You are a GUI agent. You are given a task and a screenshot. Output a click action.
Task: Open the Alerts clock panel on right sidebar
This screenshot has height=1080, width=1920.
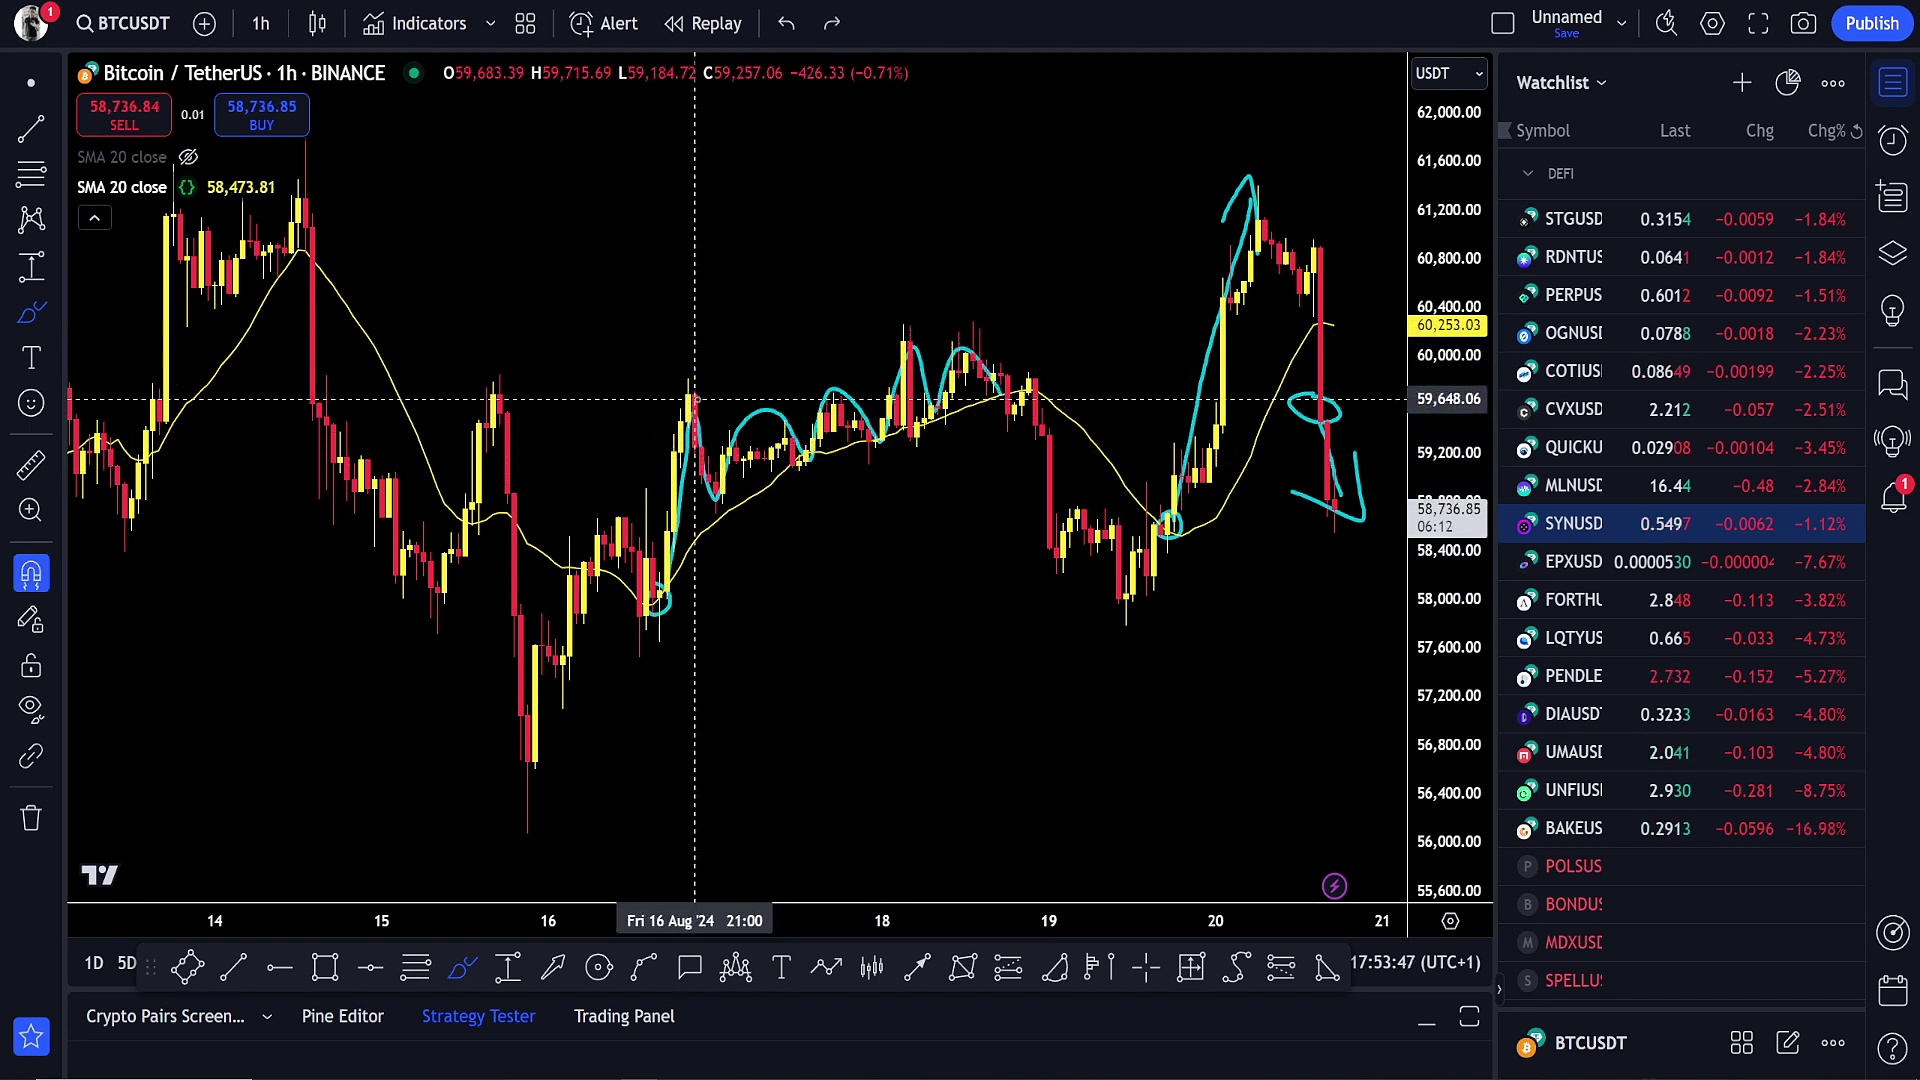coord(1893,140)
